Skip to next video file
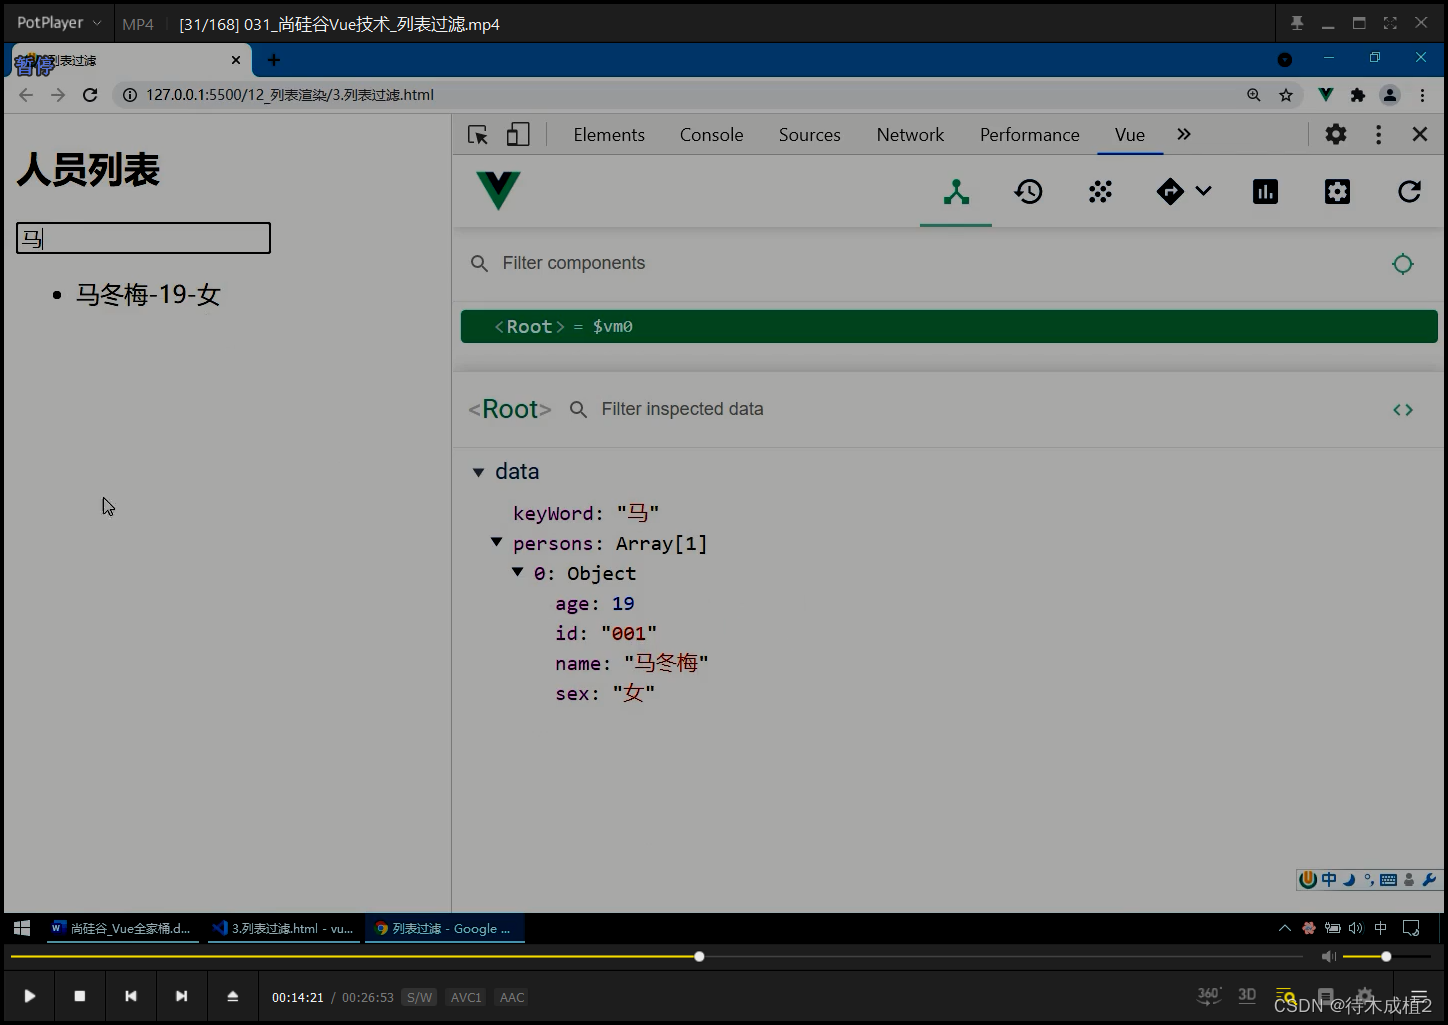This screenshot has width=1448, height=1025. pyautogui.click(x=181, y=996)
